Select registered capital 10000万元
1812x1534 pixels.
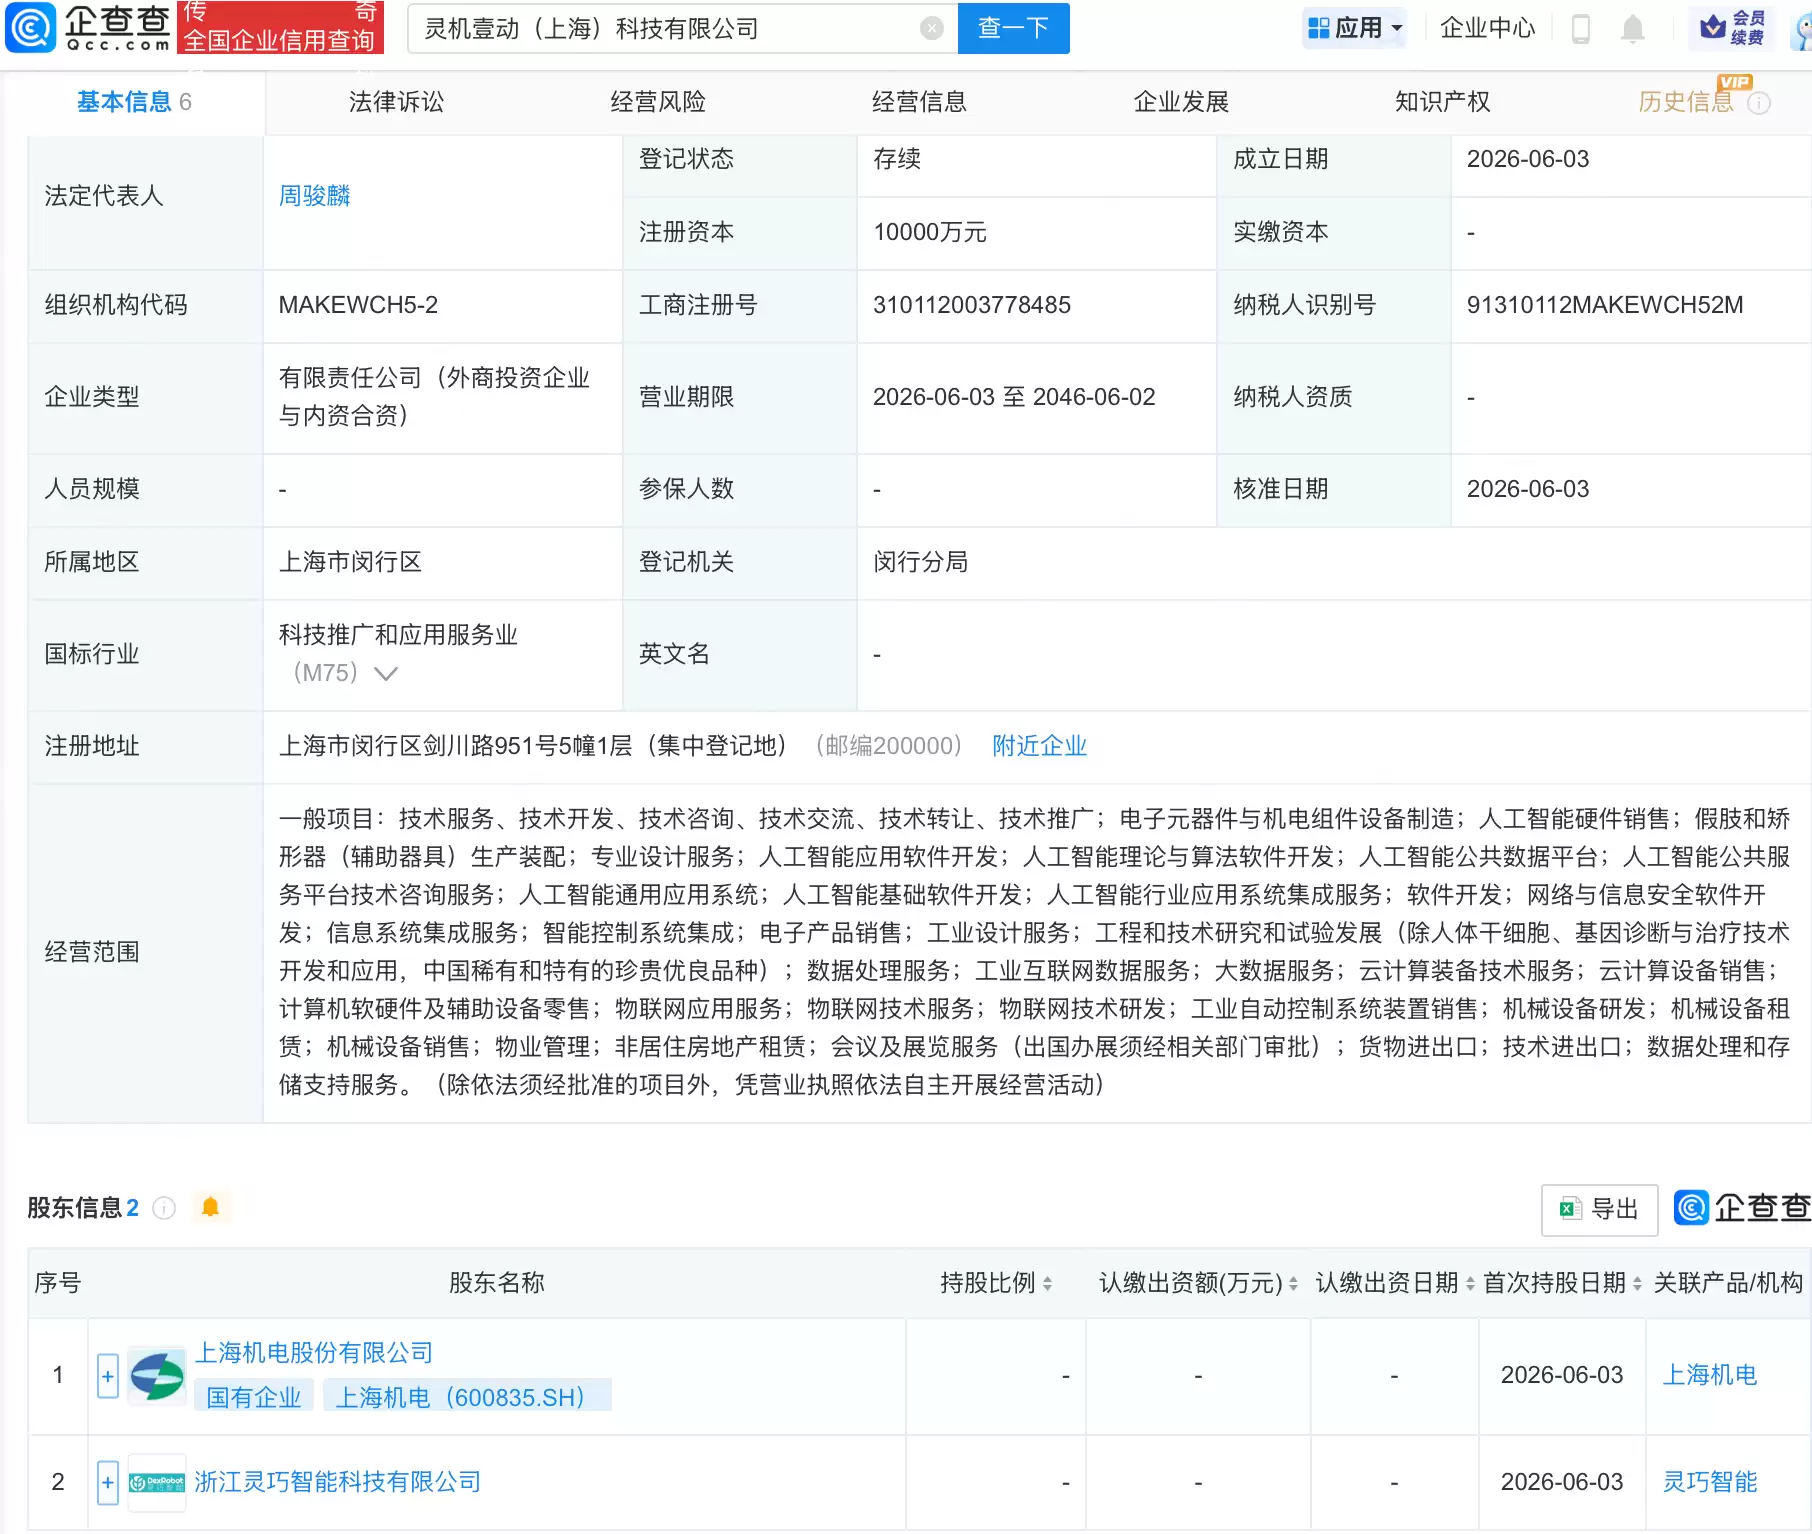point(930,232)
